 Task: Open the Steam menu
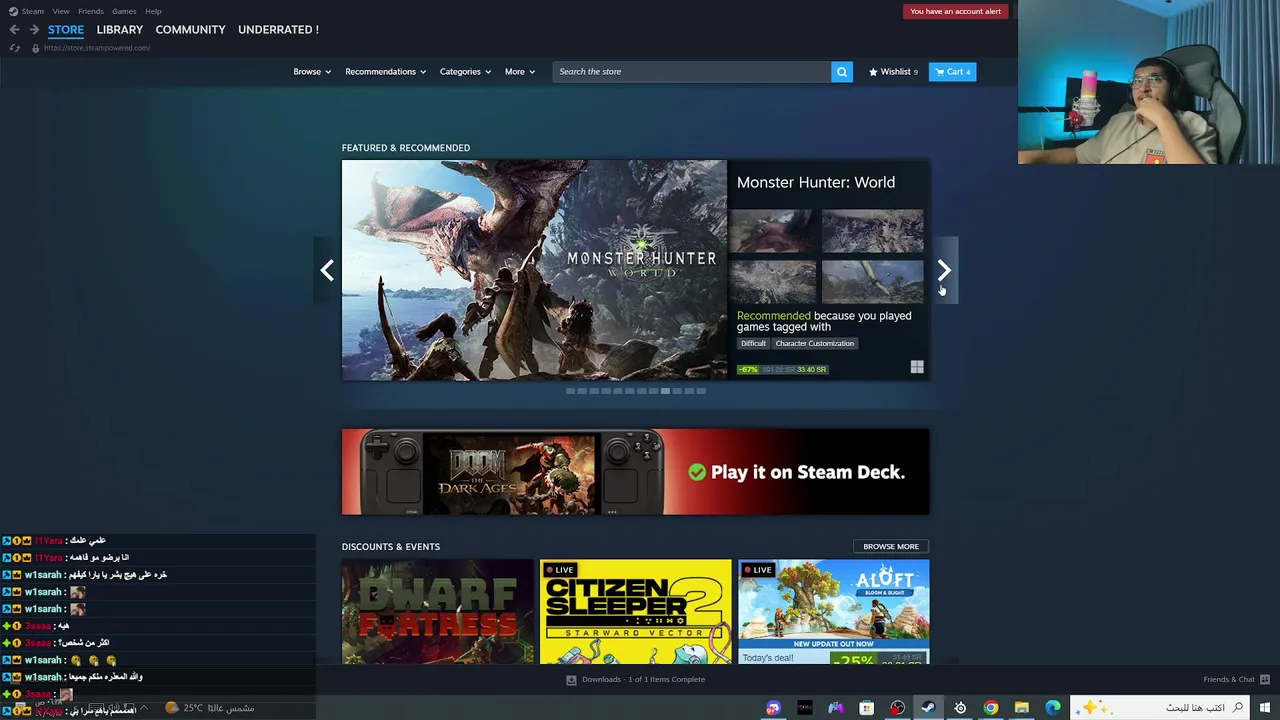(33, 11)
